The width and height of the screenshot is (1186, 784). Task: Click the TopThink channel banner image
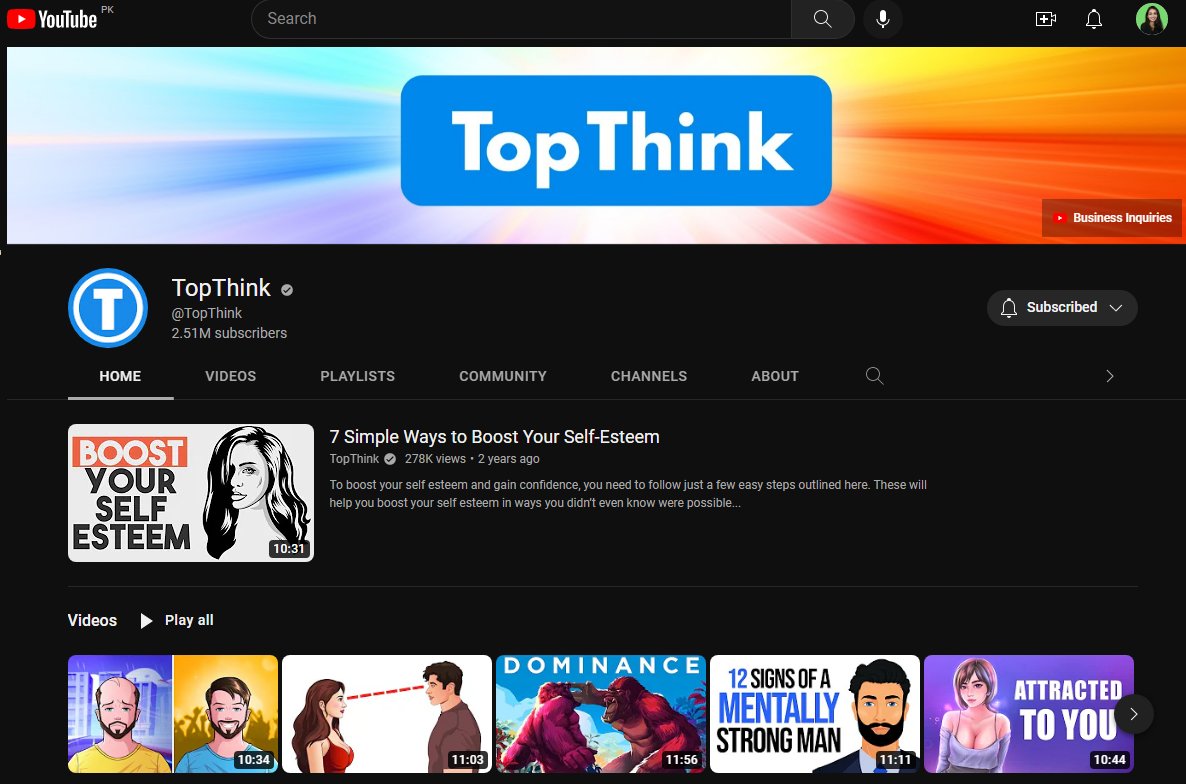pos(594,145)
